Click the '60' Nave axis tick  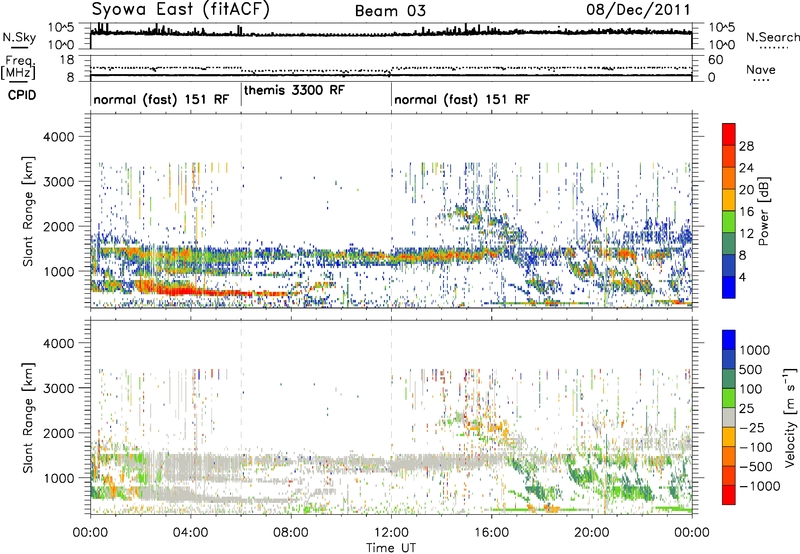(x=715, y=60)
